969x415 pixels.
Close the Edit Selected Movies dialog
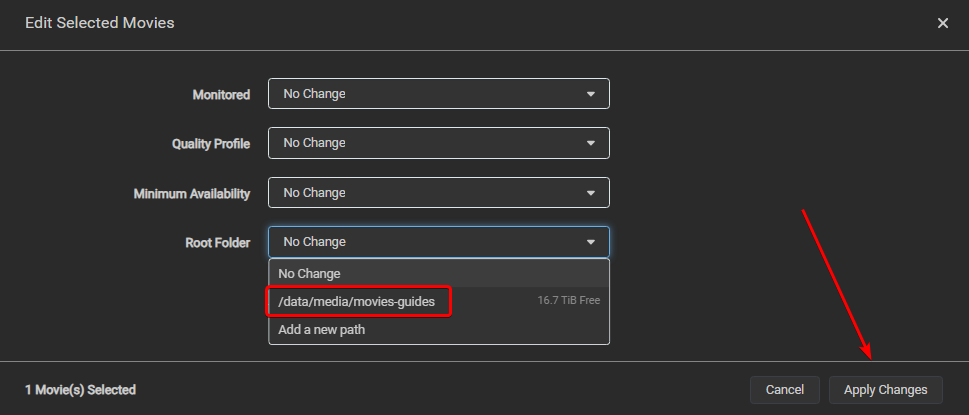(x=942, y=23)
